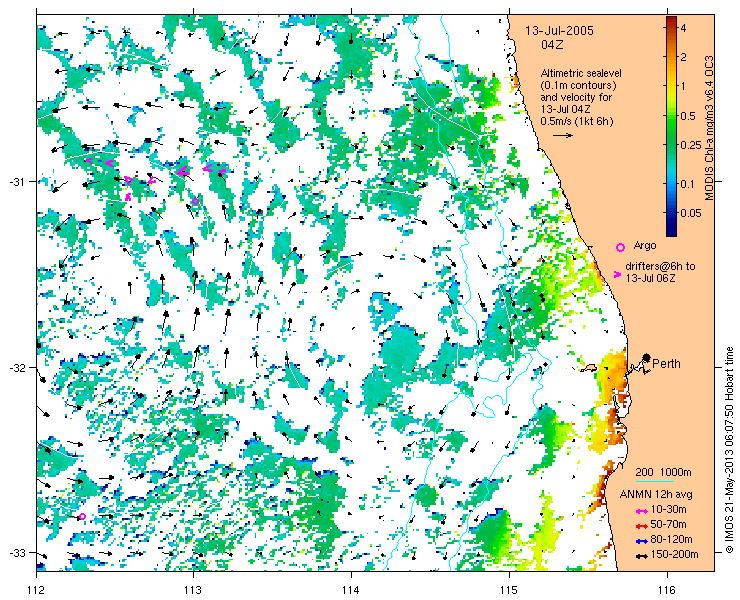Click the 'ANMN 12h avg' legend heading
This screenshot has height=600, width=740.
(x=656, y=495)
